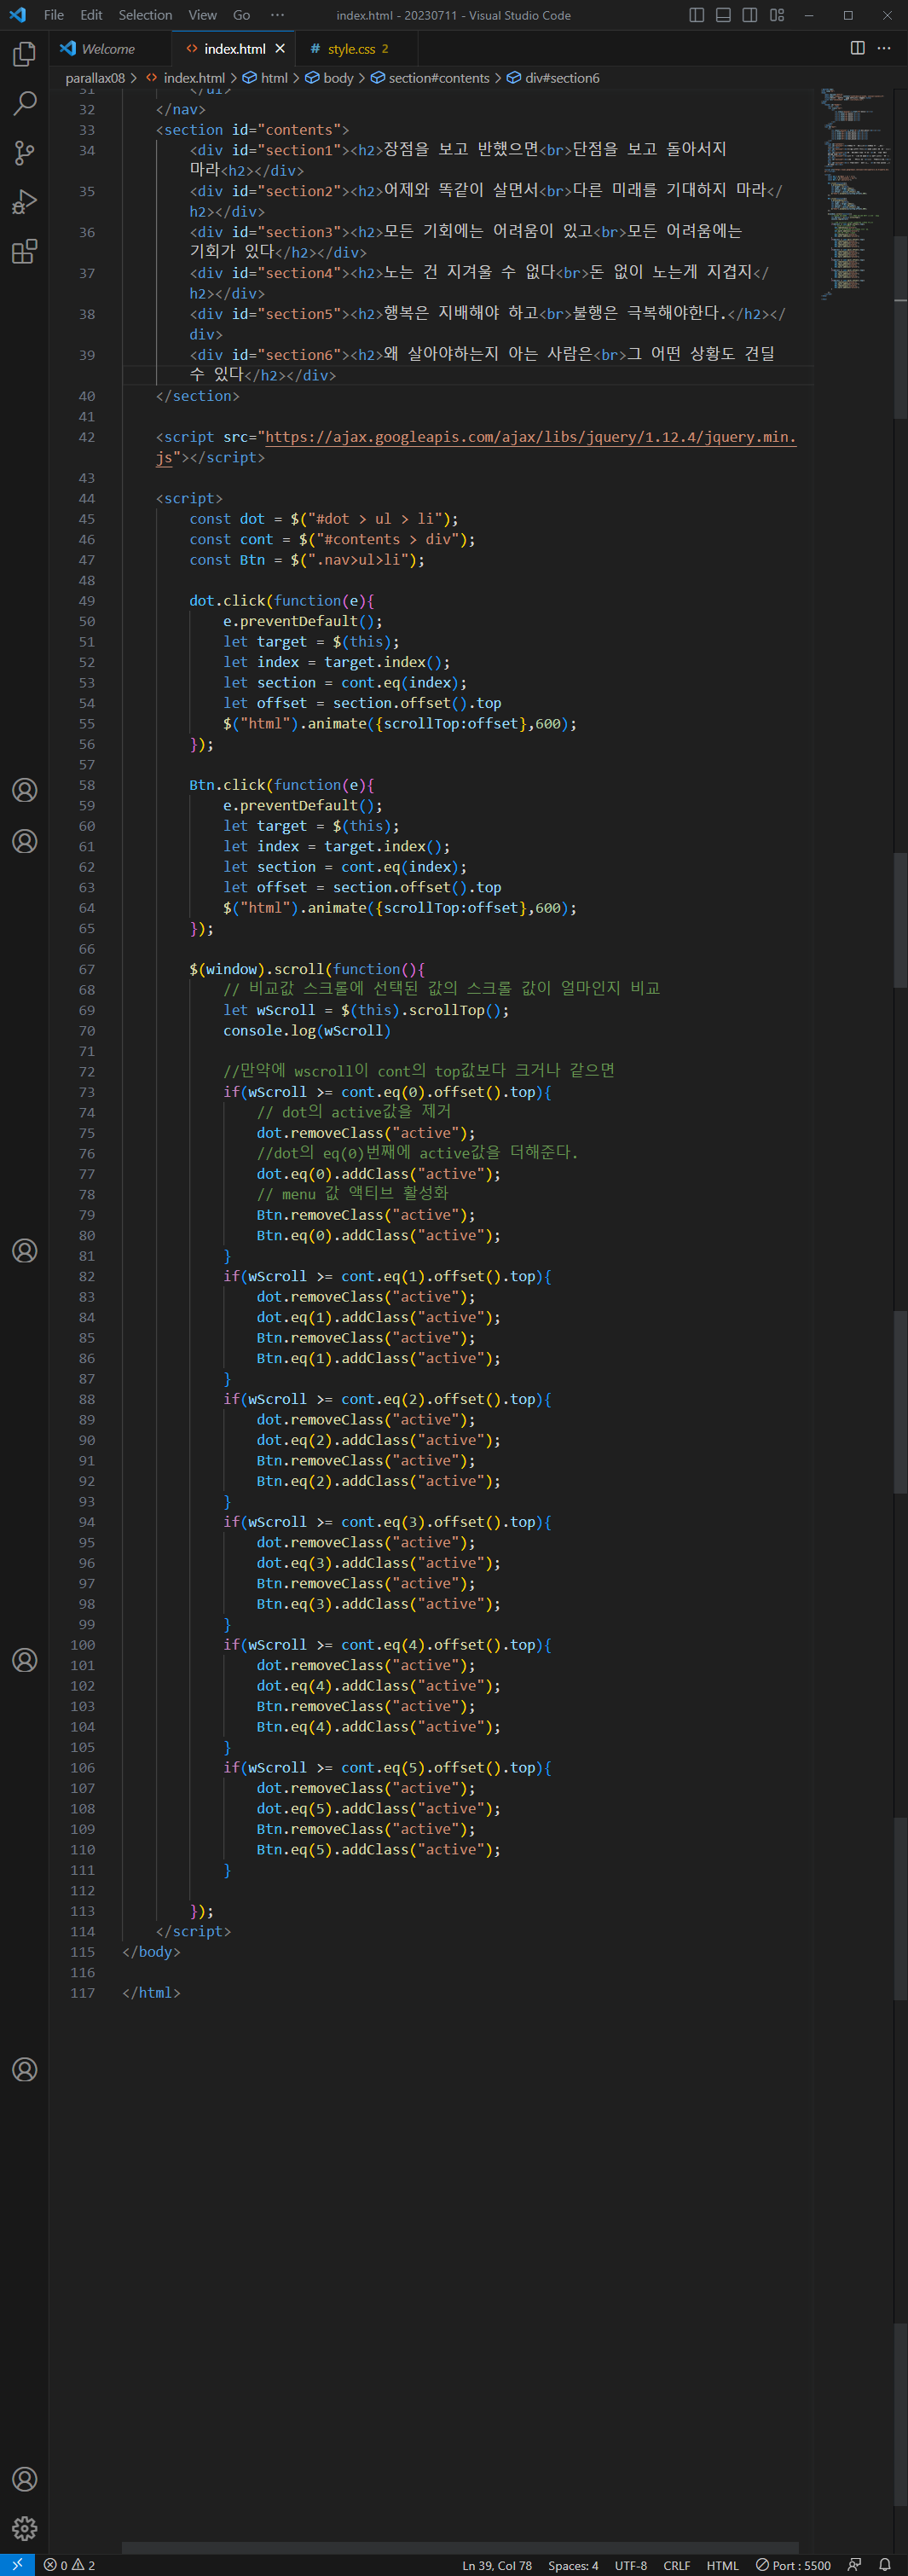
Task: Open the parallax08 breadcrumb folder
Action: [95, 78]
